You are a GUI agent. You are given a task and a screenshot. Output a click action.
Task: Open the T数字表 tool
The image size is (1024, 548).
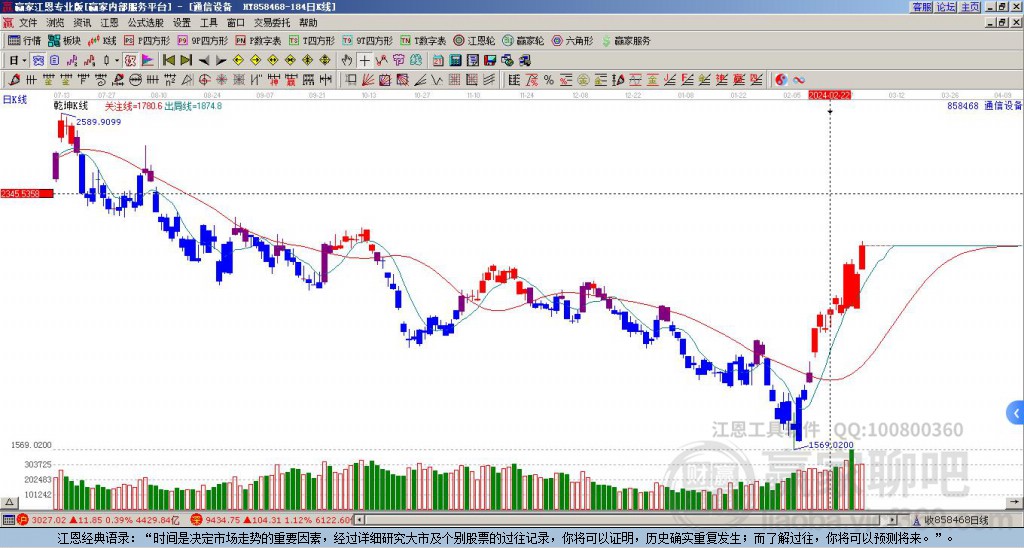423,40
